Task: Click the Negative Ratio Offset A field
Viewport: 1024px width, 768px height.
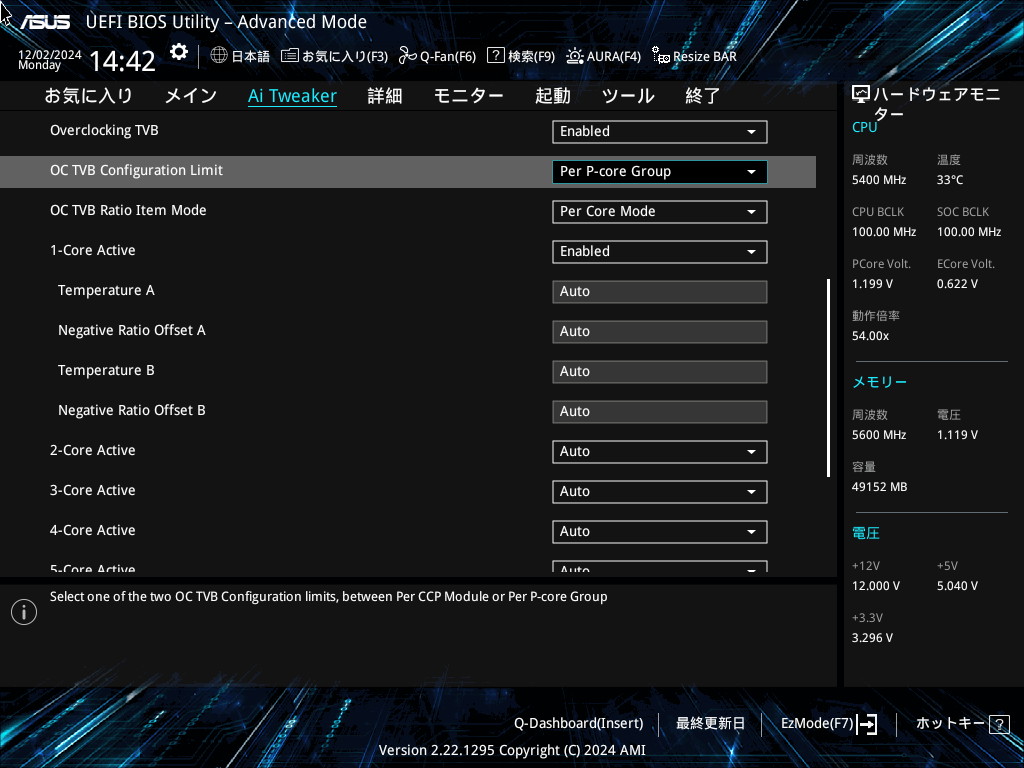Action: point(660,332)
